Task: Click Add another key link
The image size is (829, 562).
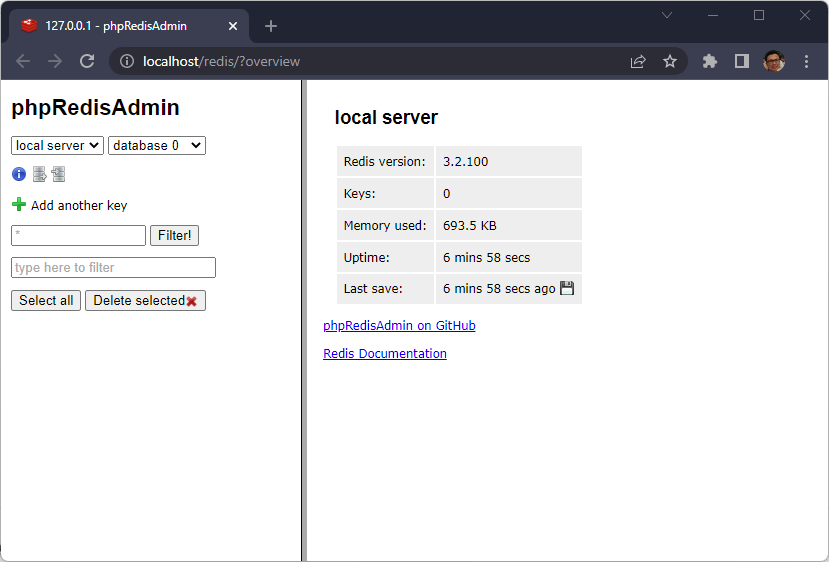Action: 79,205
